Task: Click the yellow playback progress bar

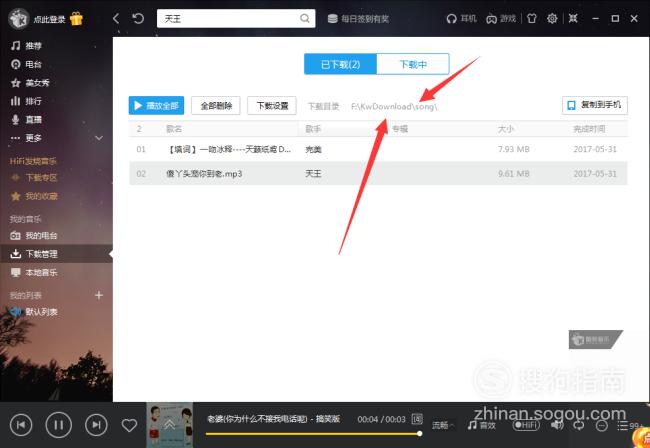Action: pyautogui.click(x=313, y=434)
